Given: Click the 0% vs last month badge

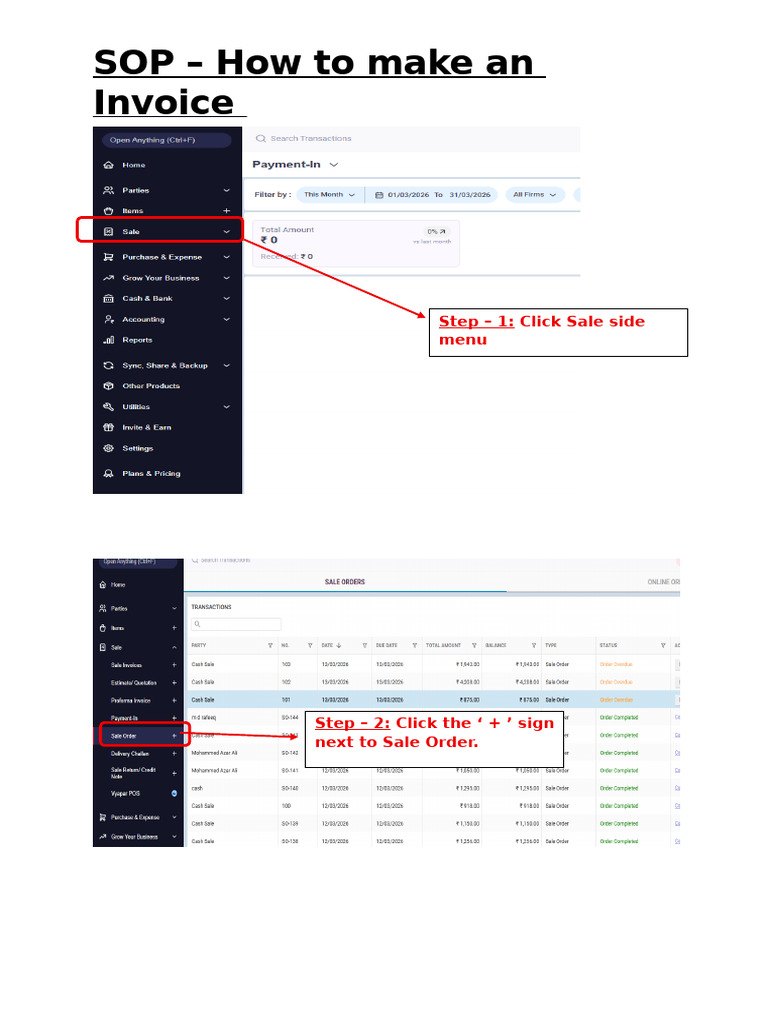Looking at the screenshot, I should [436, 232].
